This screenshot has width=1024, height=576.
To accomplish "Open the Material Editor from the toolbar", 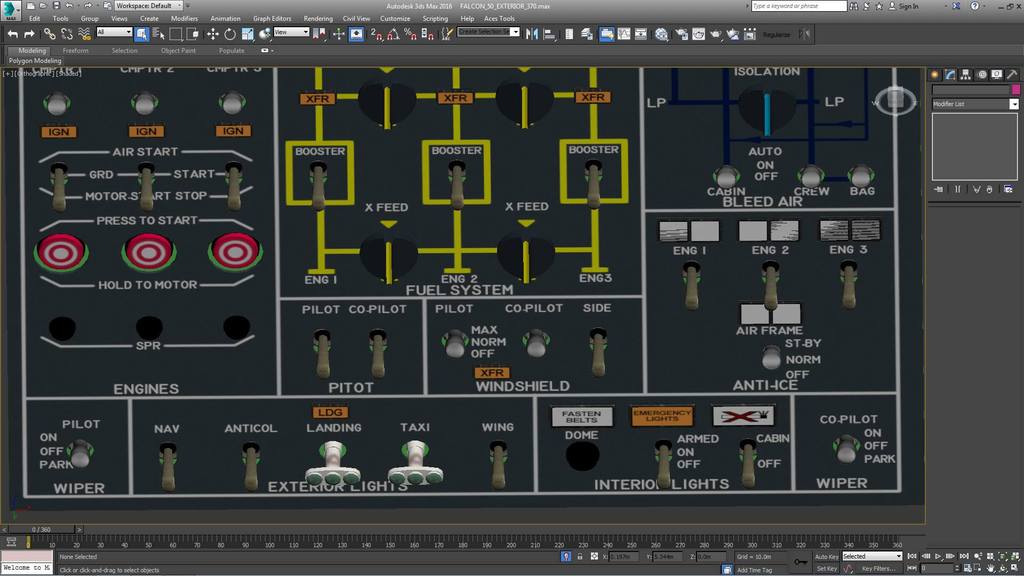I will [661, 34].
